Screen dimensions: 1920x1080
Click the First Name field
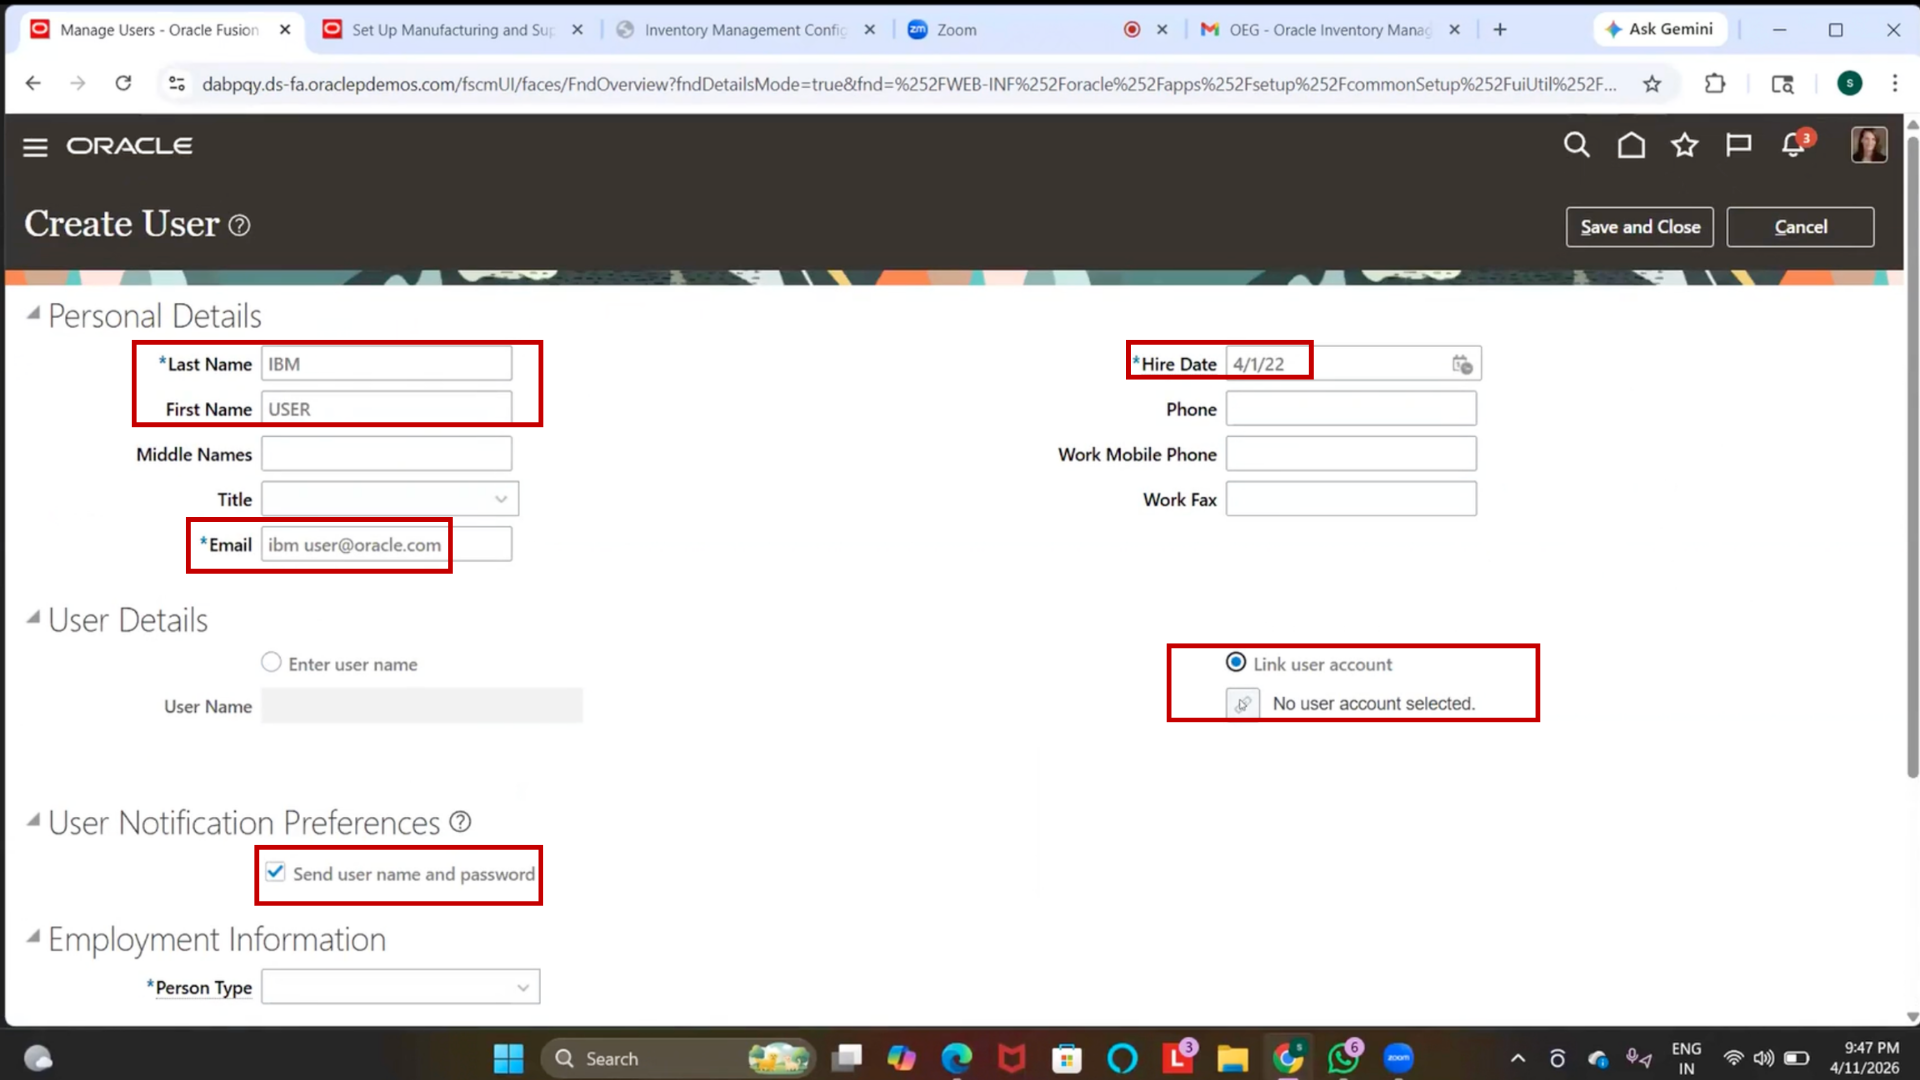point(387,409)
